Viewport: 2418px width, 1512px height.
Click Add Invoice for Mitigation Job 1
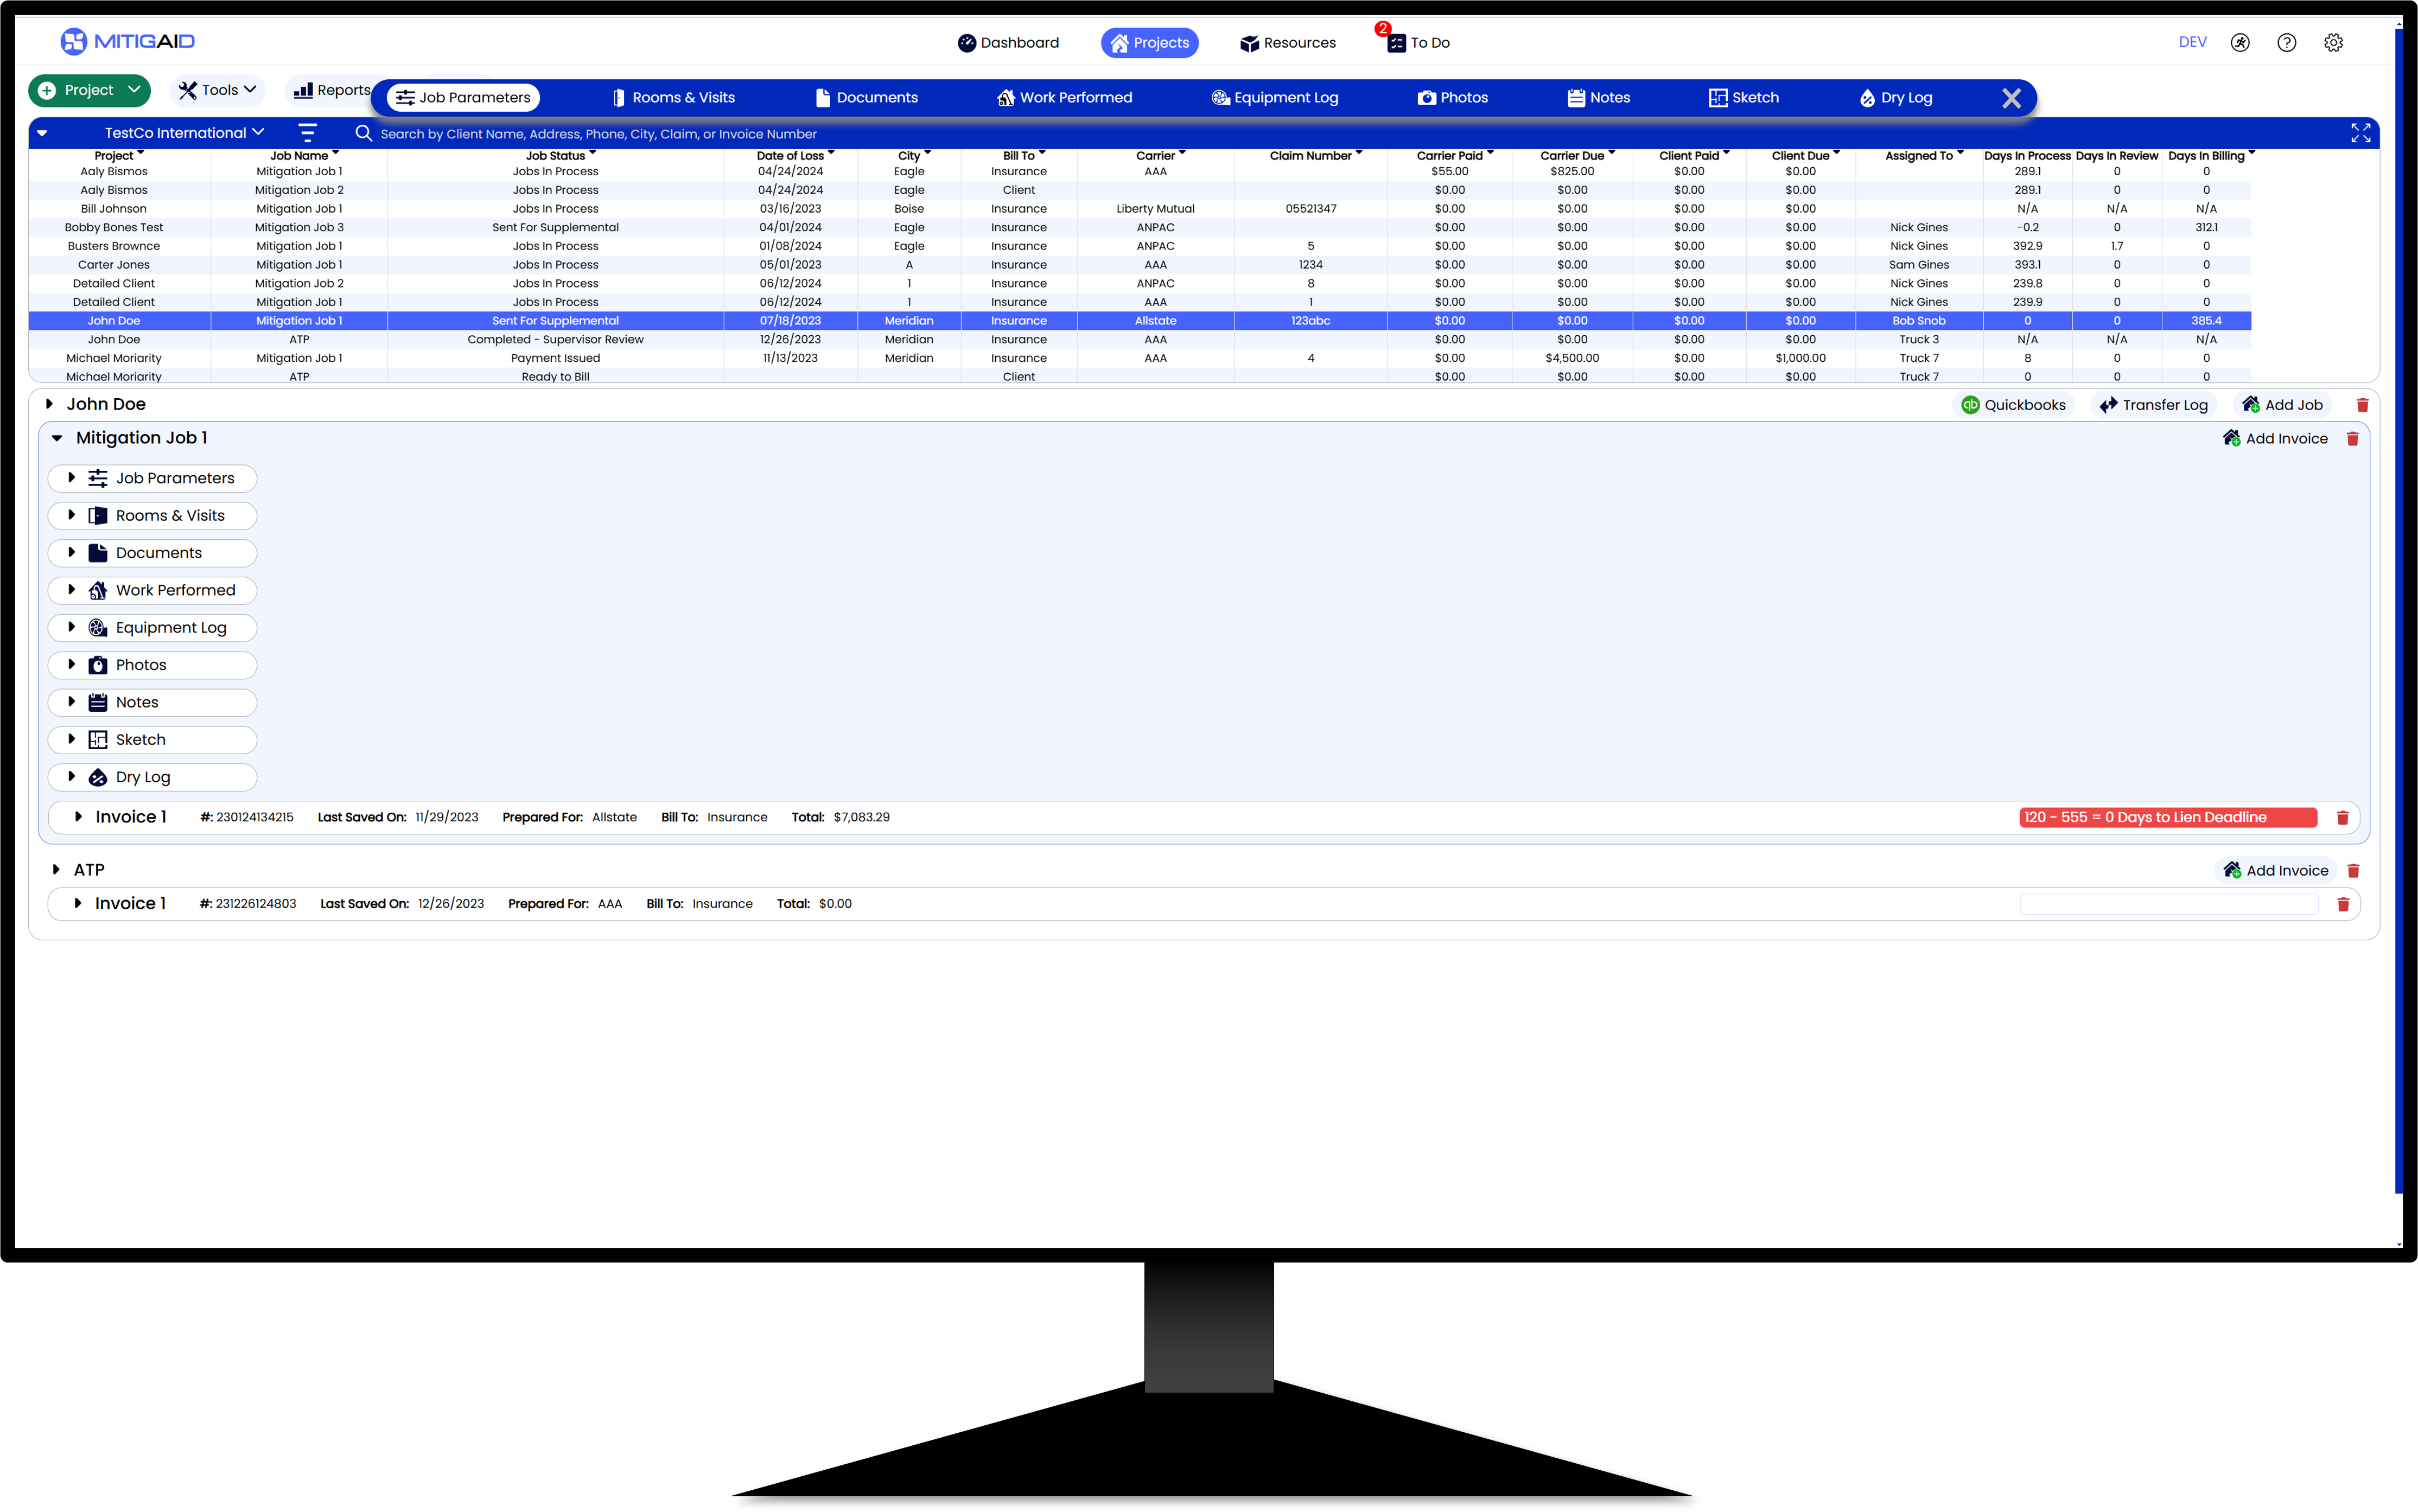(x=2274, y=438)
